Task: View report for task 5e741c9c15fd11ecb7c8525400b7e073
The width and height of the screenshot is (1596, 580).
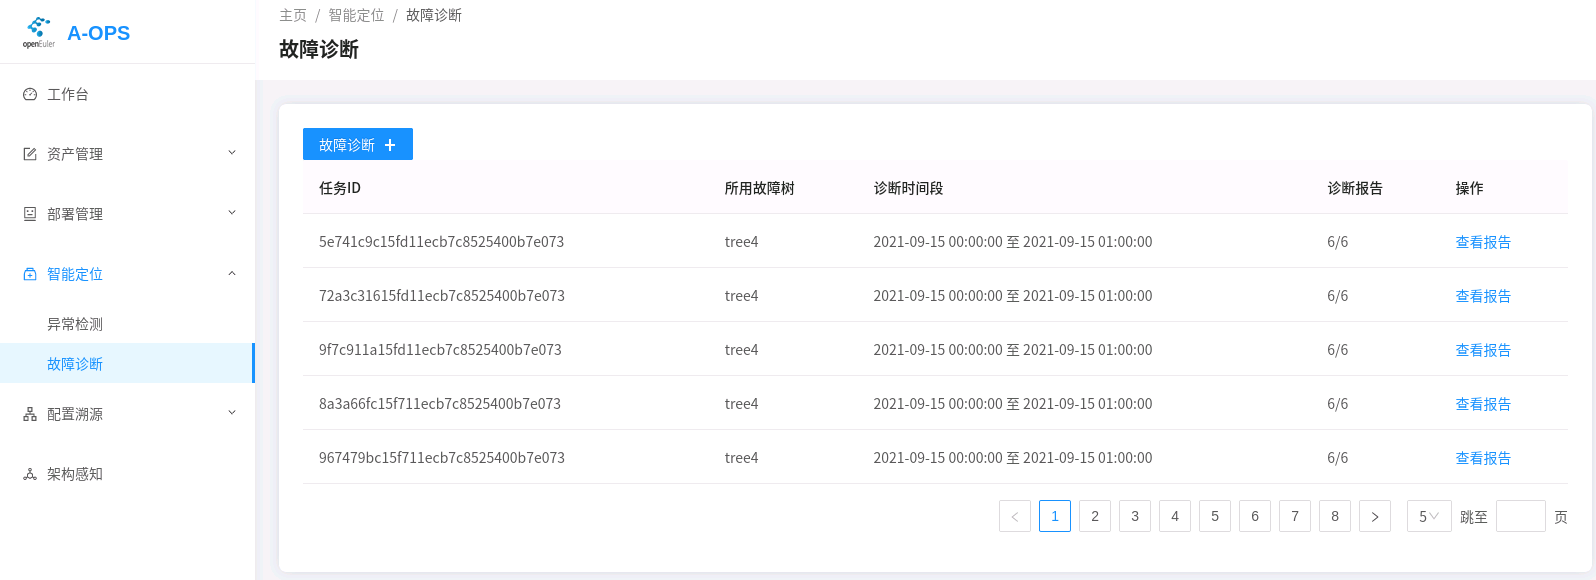Action: click(1483, 242)
